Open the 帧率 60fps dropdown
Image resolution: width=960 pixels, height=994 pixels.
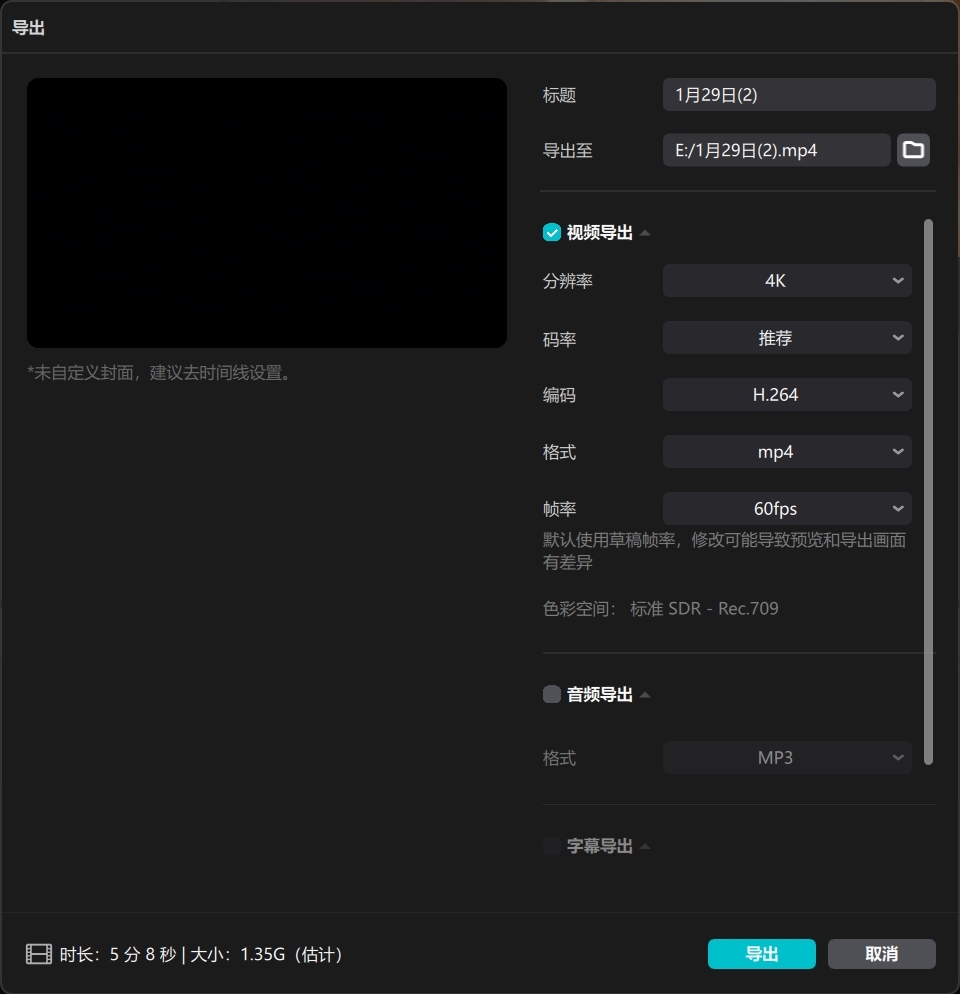787,508
